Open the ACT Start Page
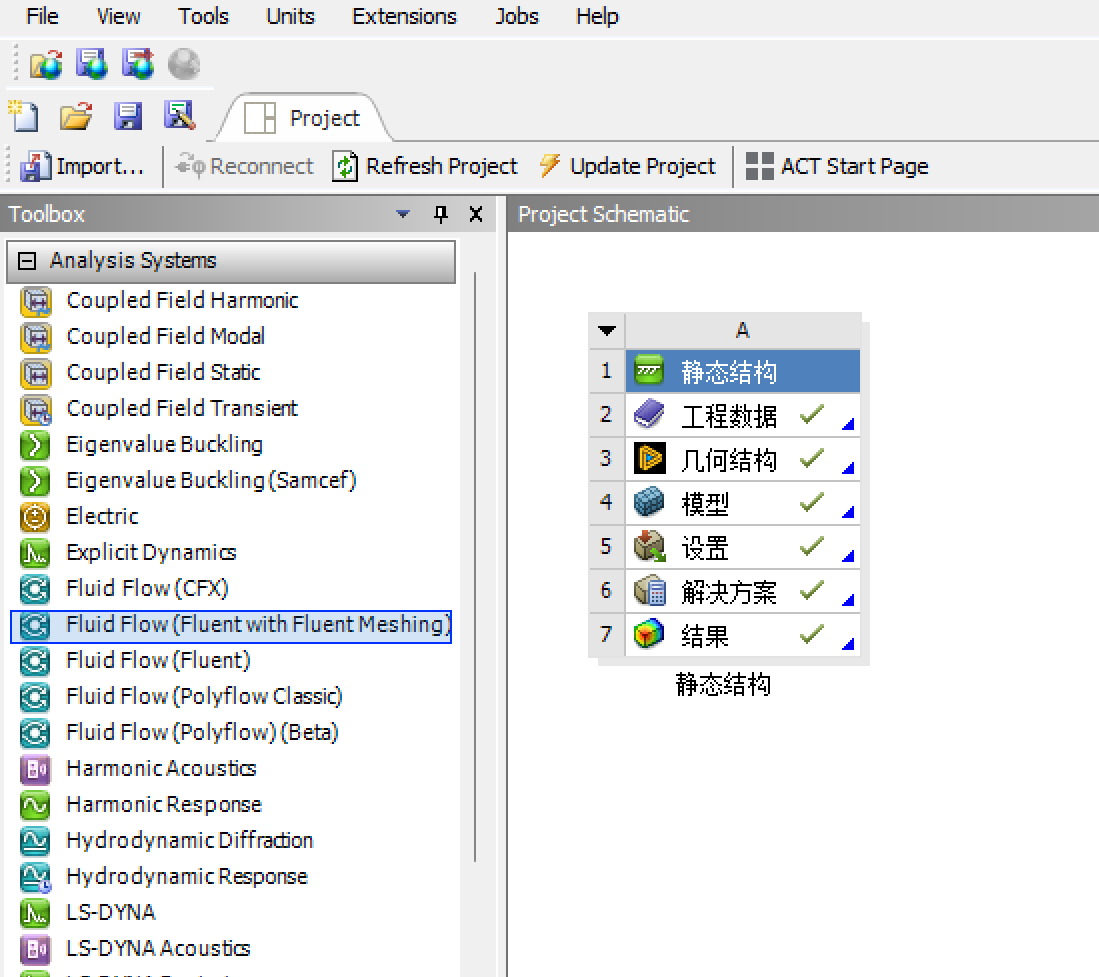1099x977 pixels. [x=837, y=166]
